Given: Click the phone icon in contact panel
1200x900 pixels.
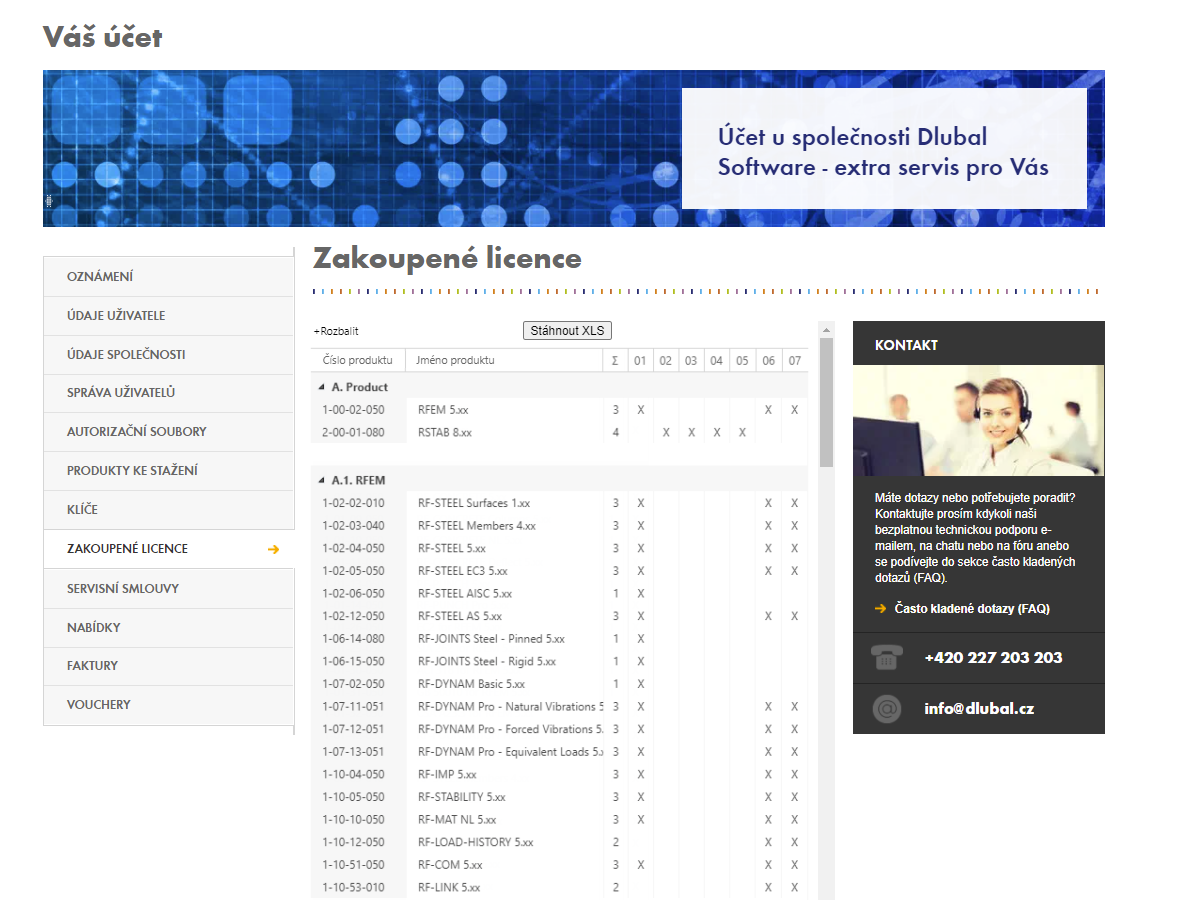Looking at the screenshot, I should click(x=887, y=658).
